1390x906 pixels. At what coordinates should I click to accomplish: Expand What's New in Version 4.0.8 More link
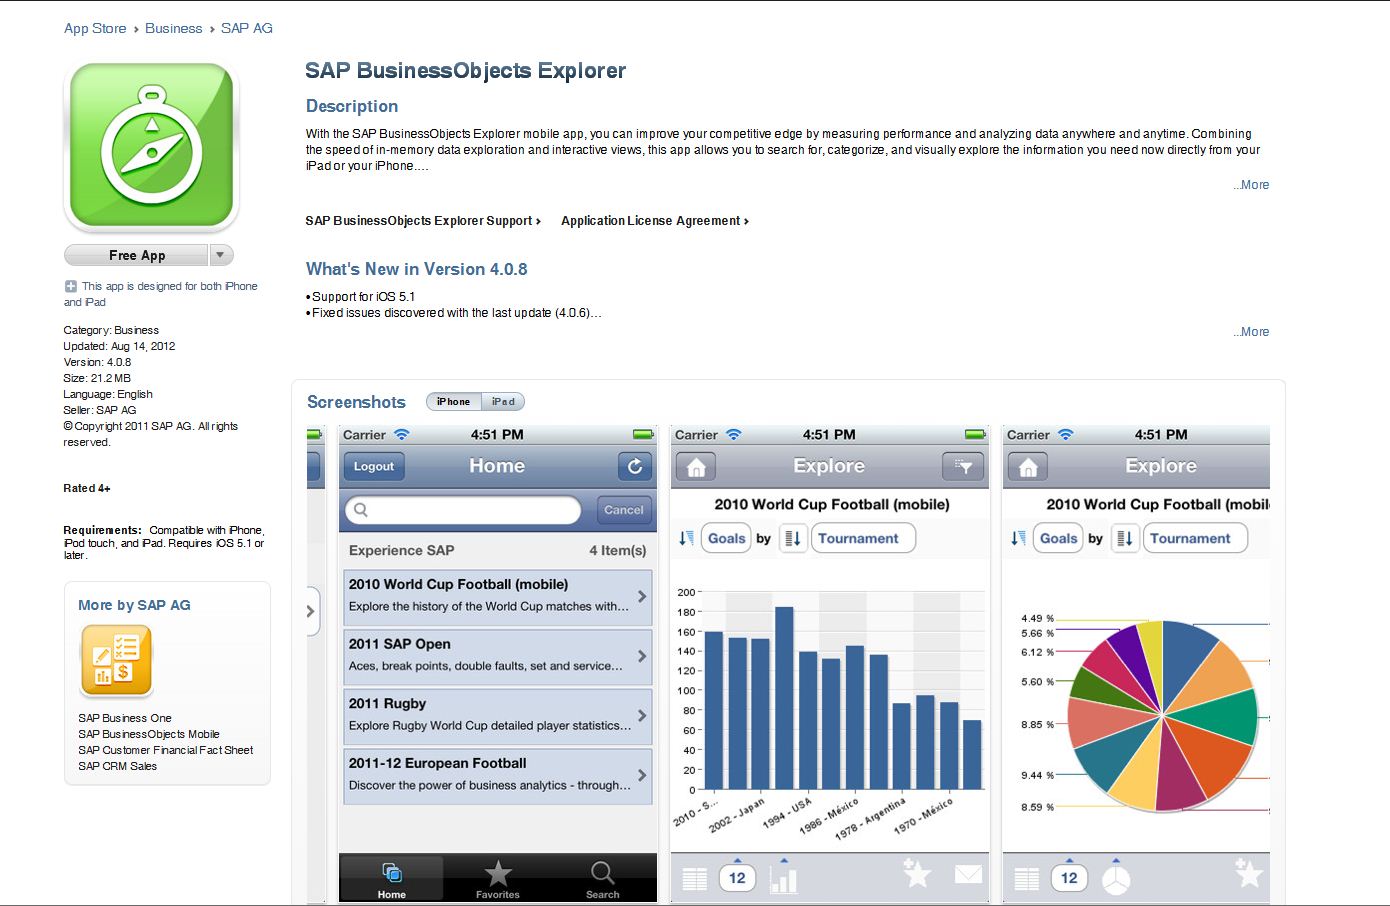click(x=1251, y=332)
